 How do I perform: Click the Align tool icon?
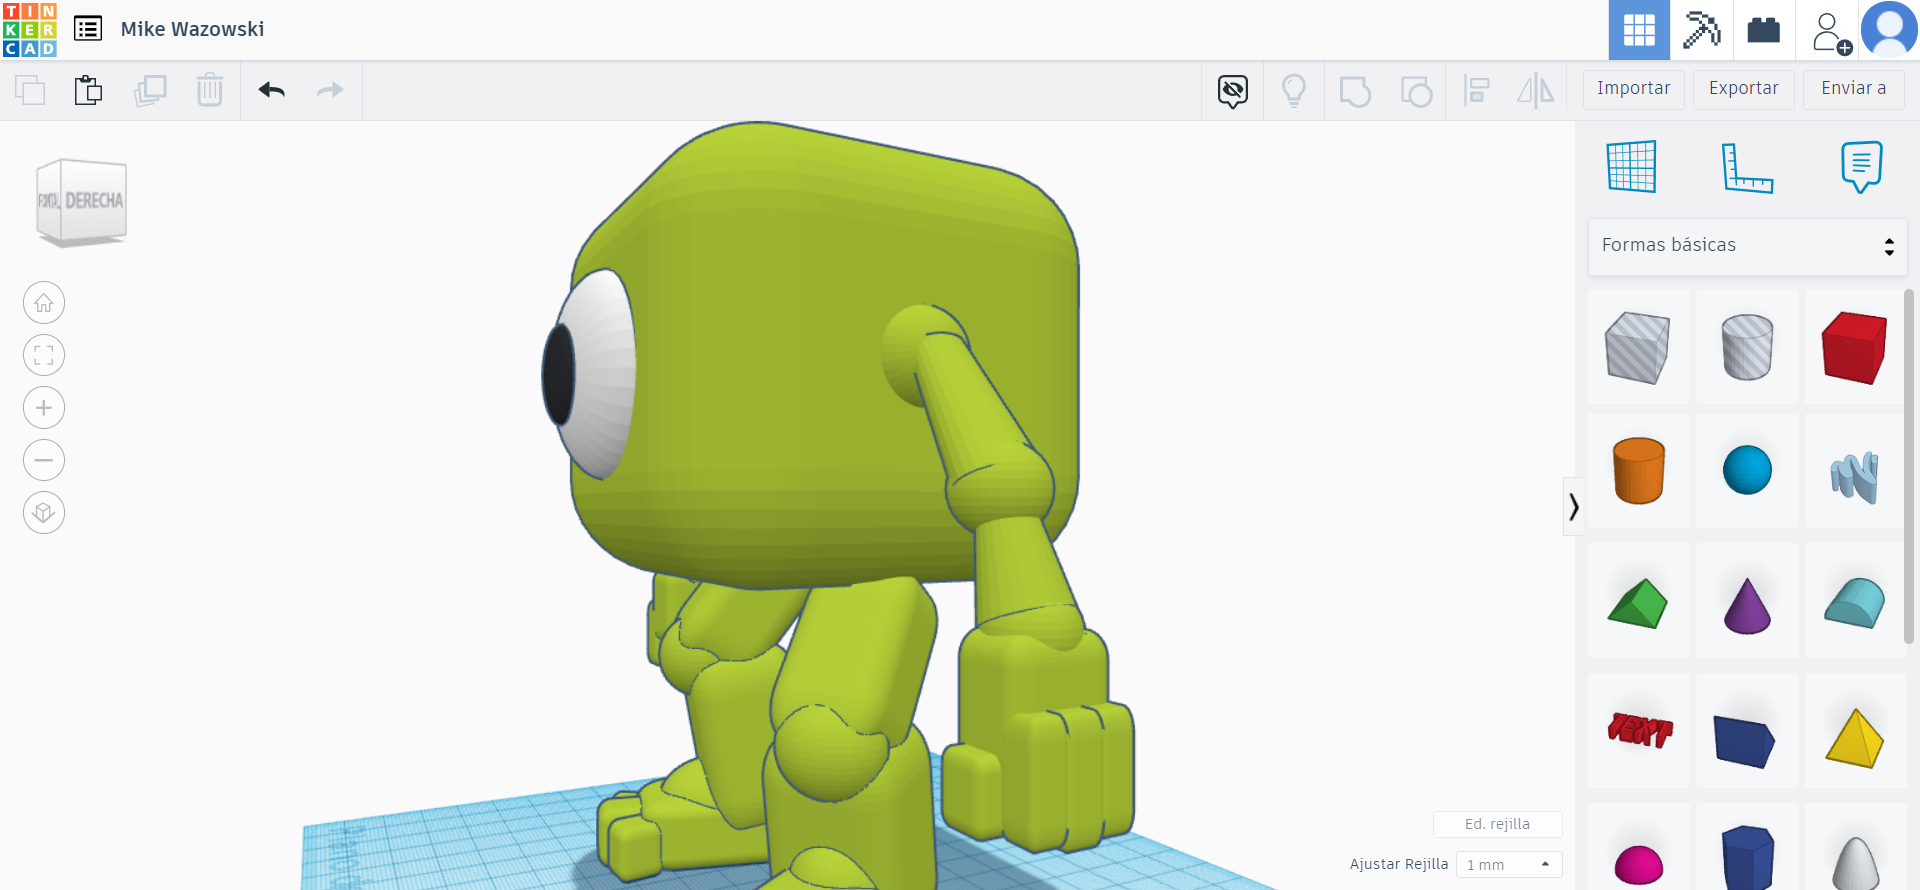click(x=1476, y=91)
